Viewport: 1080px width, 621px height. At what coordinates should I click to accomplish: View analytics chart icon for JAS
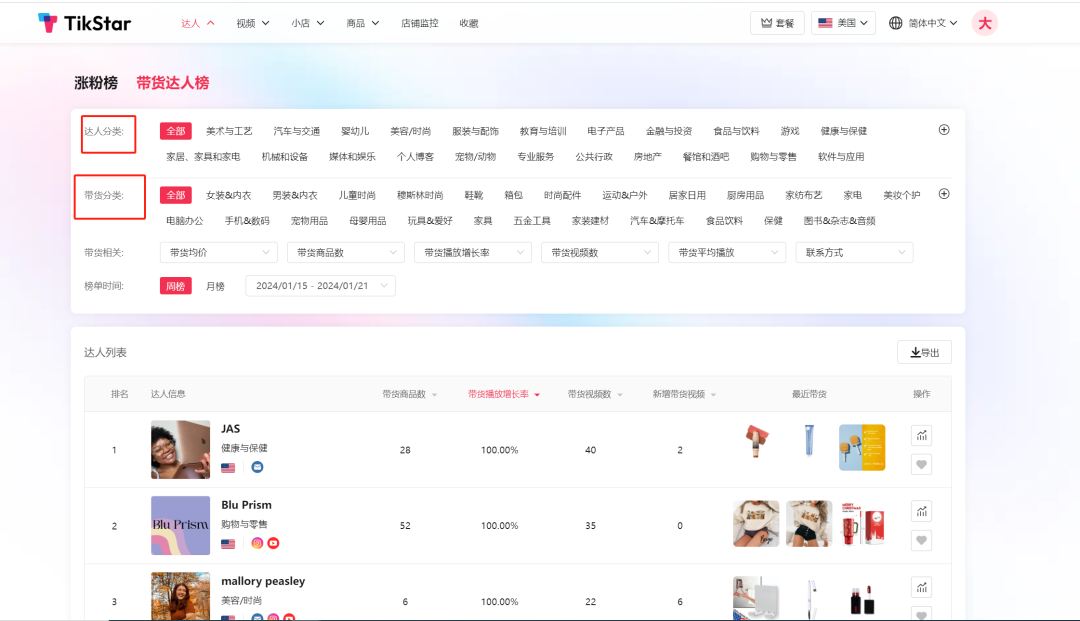(921, 435)
